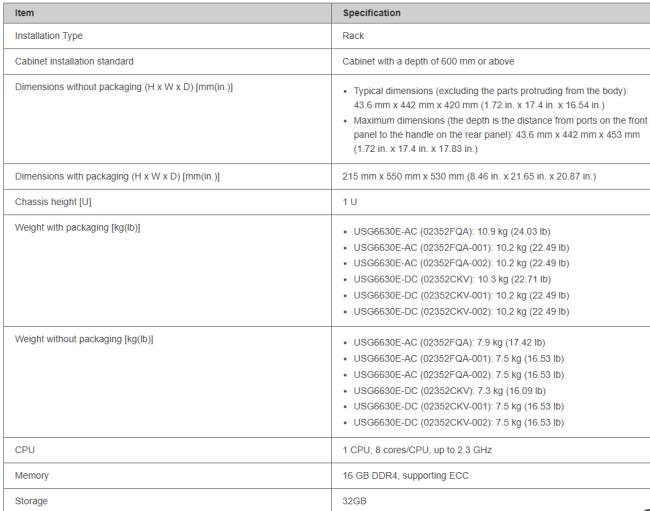The image size is (650, 511).
Task: Click the 10.9 kg USG6630E-AC weight entry
Action: 462,231
